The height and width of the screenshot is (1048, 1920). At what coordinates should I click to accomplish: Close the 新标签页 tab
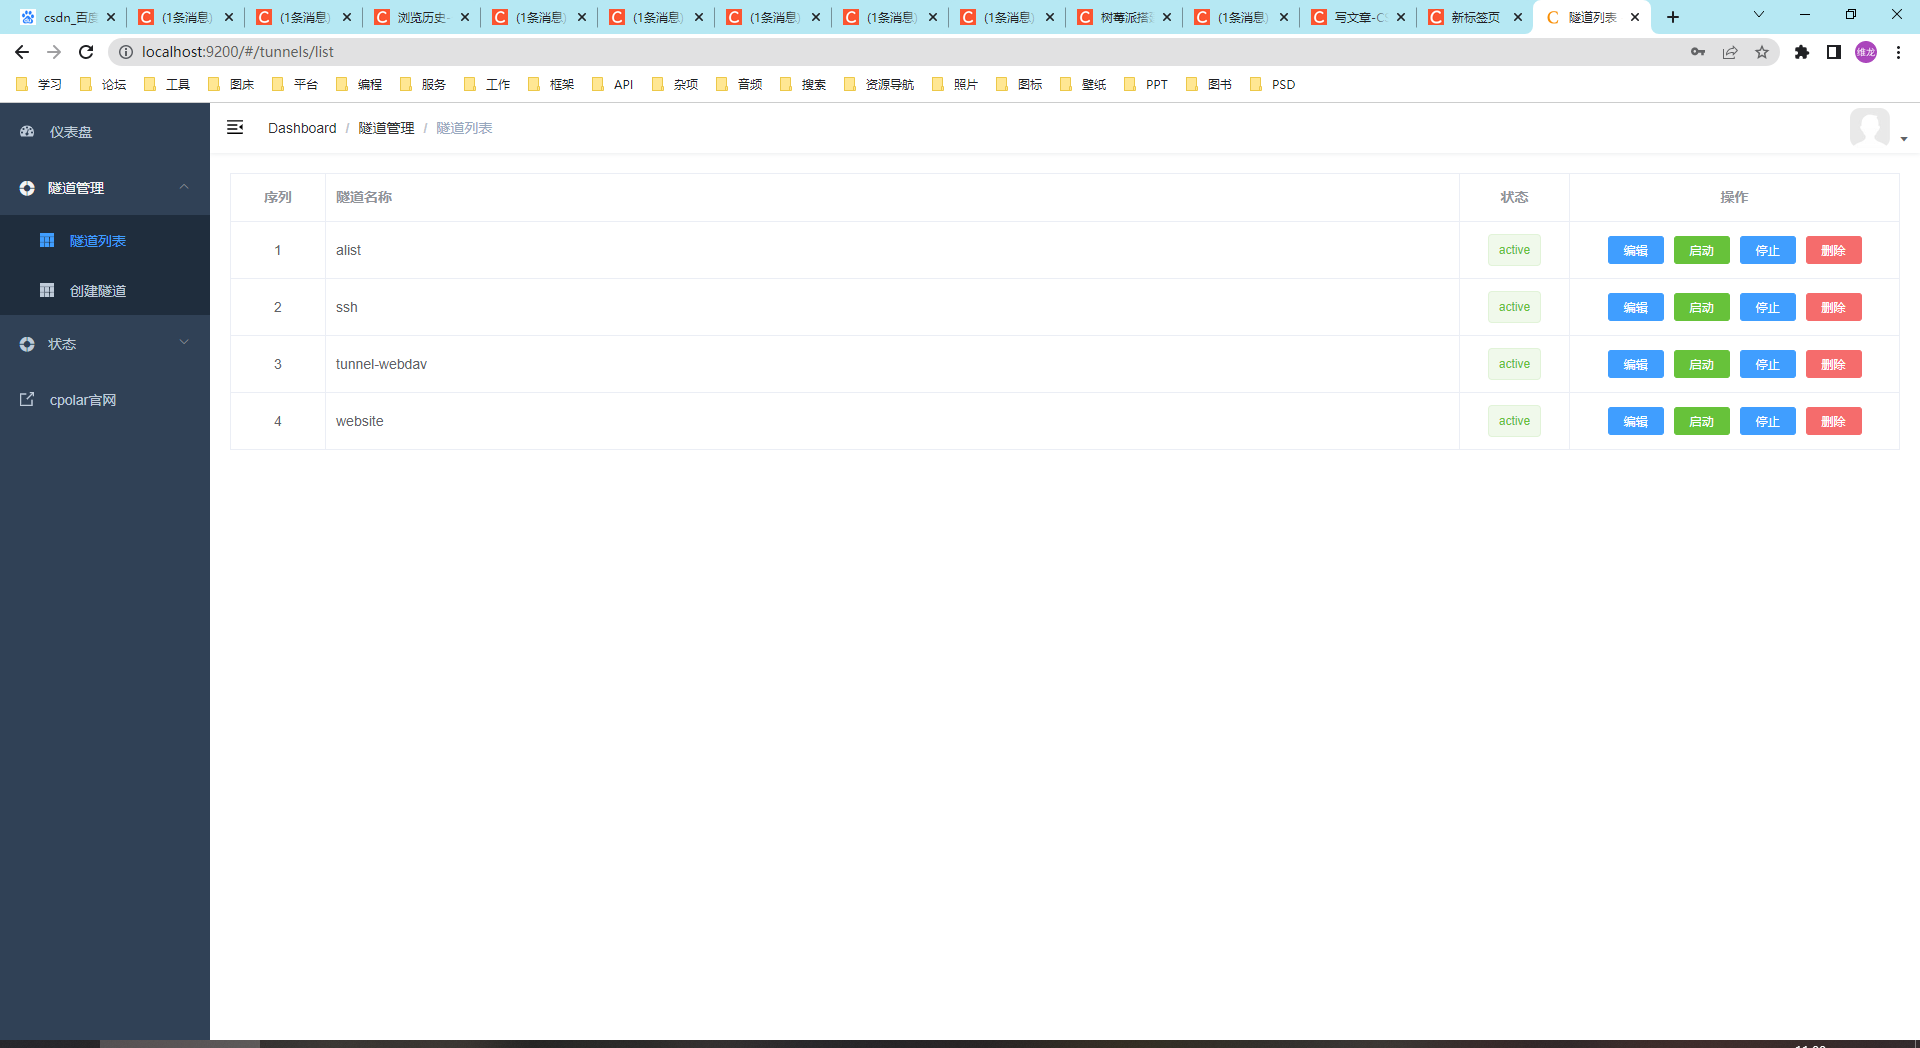(x=1518, y=17)
